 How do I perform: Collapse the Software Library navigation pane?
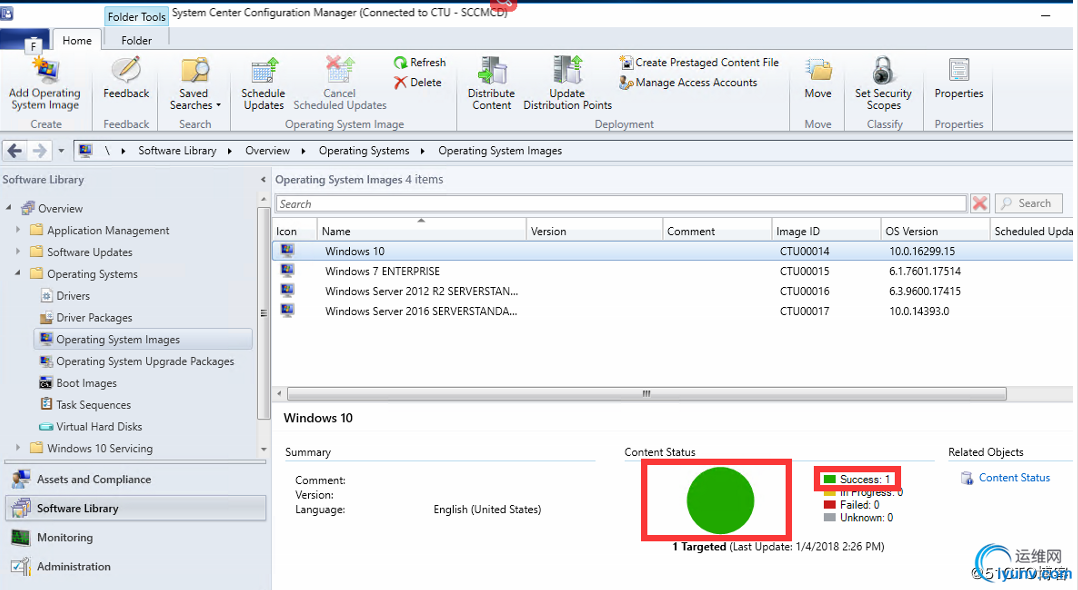(x=263, y=179)
